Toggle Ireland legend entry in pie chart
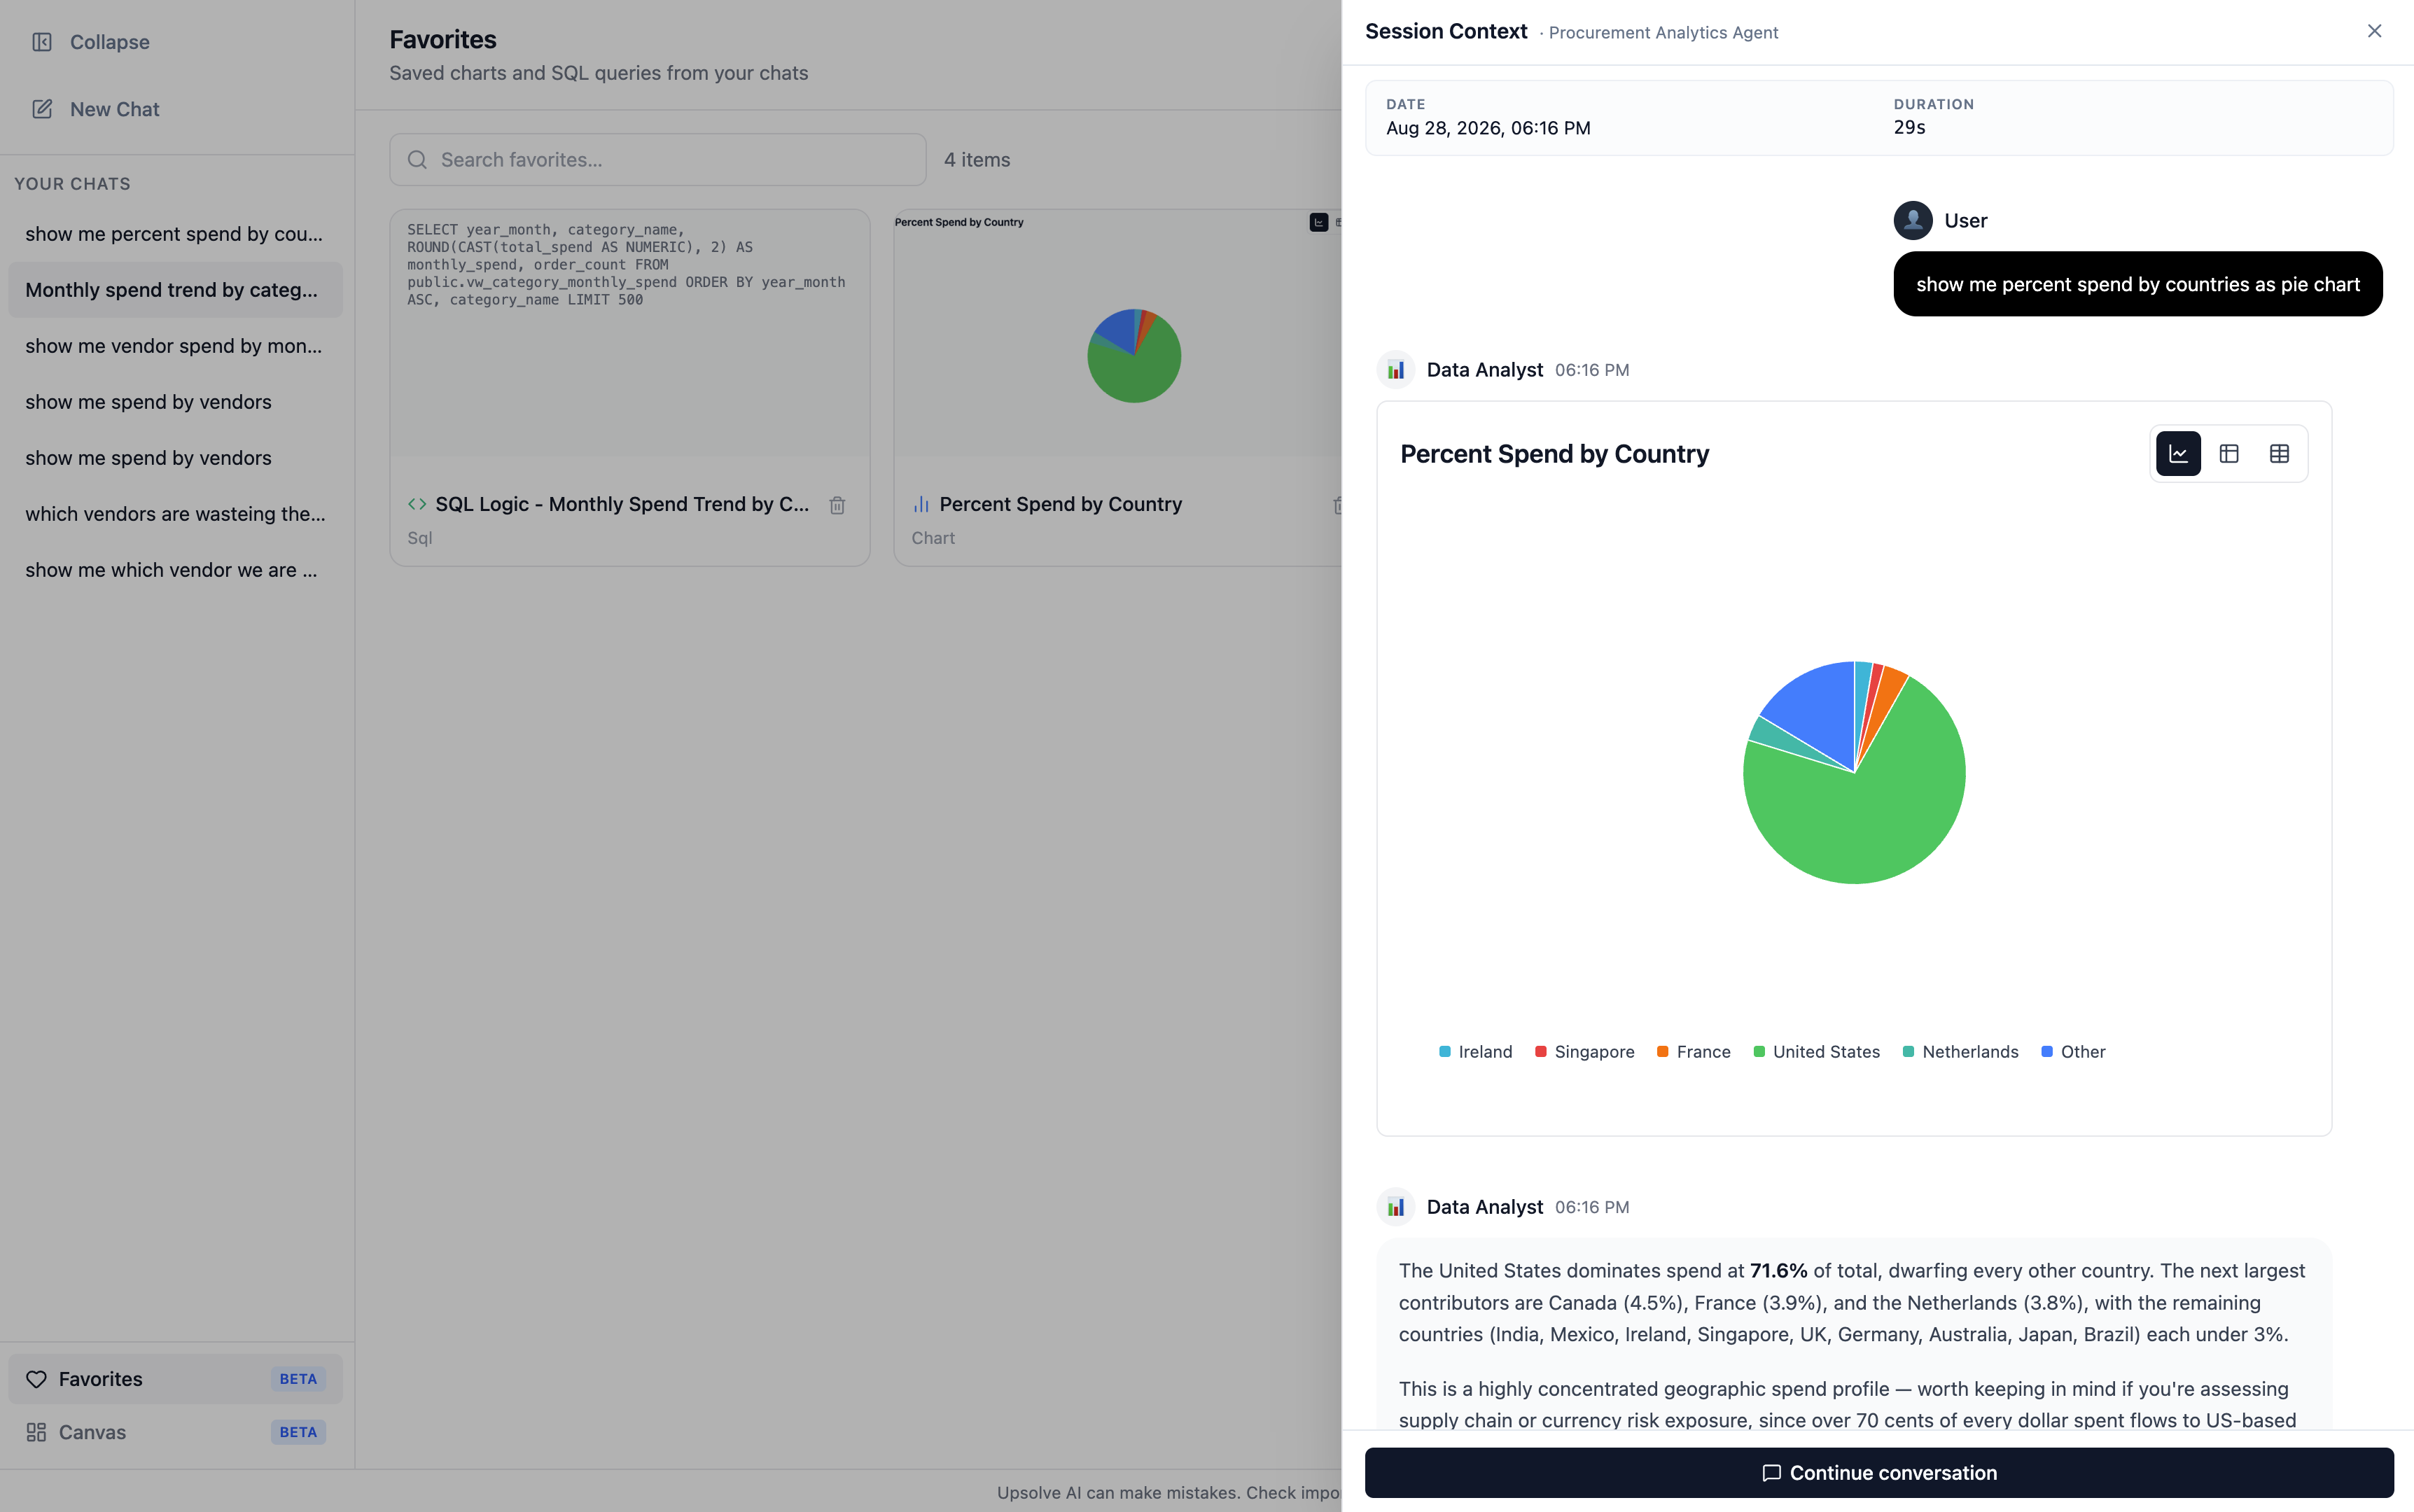 coord(1475,1052)
